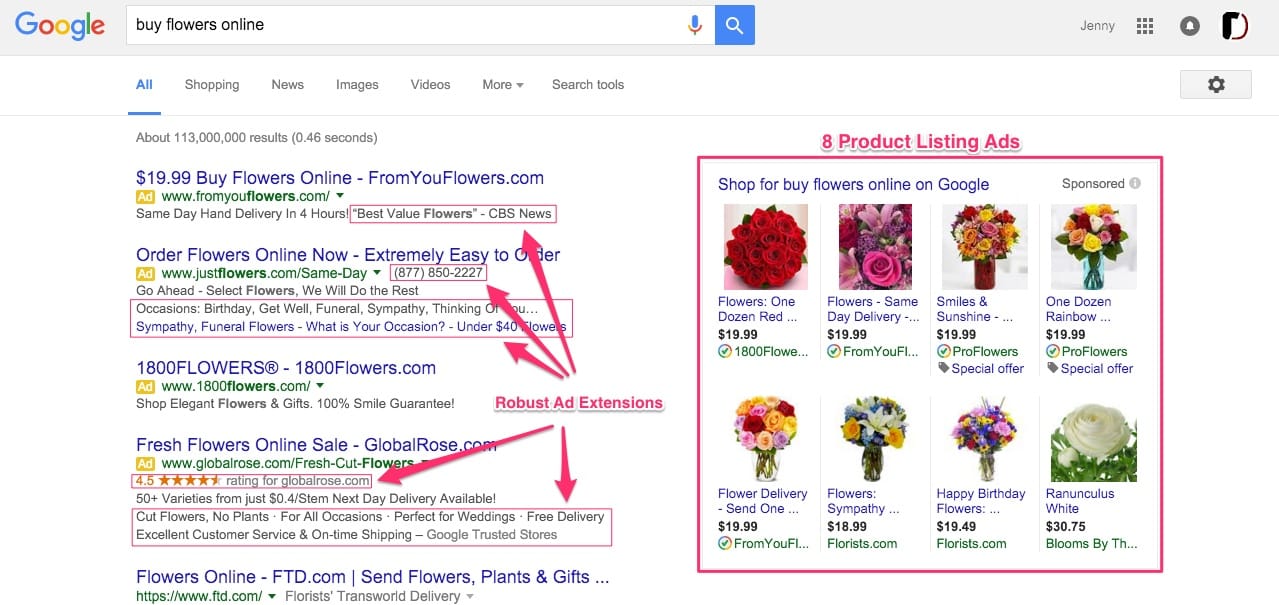The width and height of the screenshot is (1279, 605).
Task: Click the red roses product thumbnail
Action: tap(765, 246)
